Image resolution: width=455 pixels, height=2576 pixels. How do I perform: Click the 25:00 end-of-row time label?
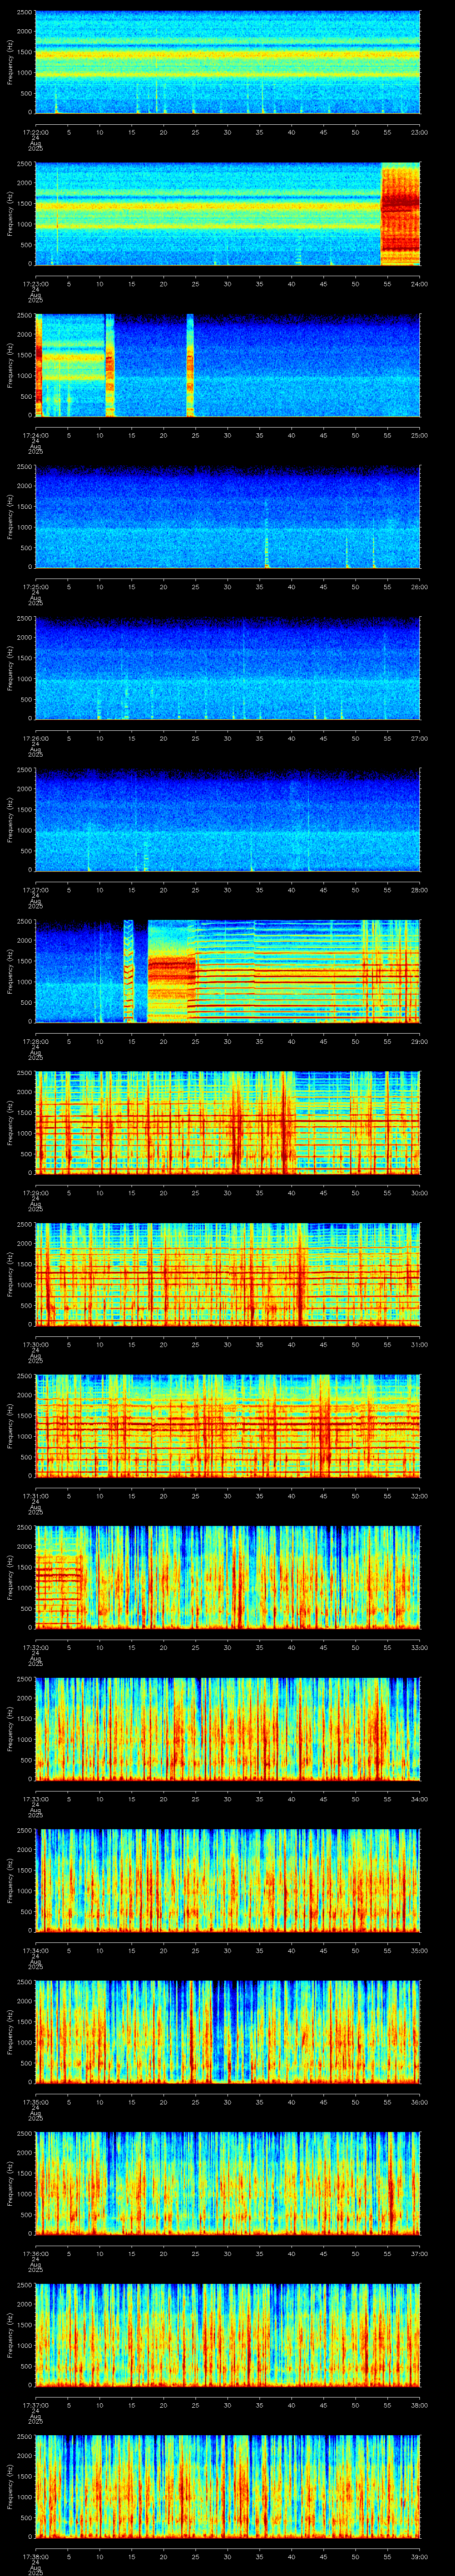419,435
